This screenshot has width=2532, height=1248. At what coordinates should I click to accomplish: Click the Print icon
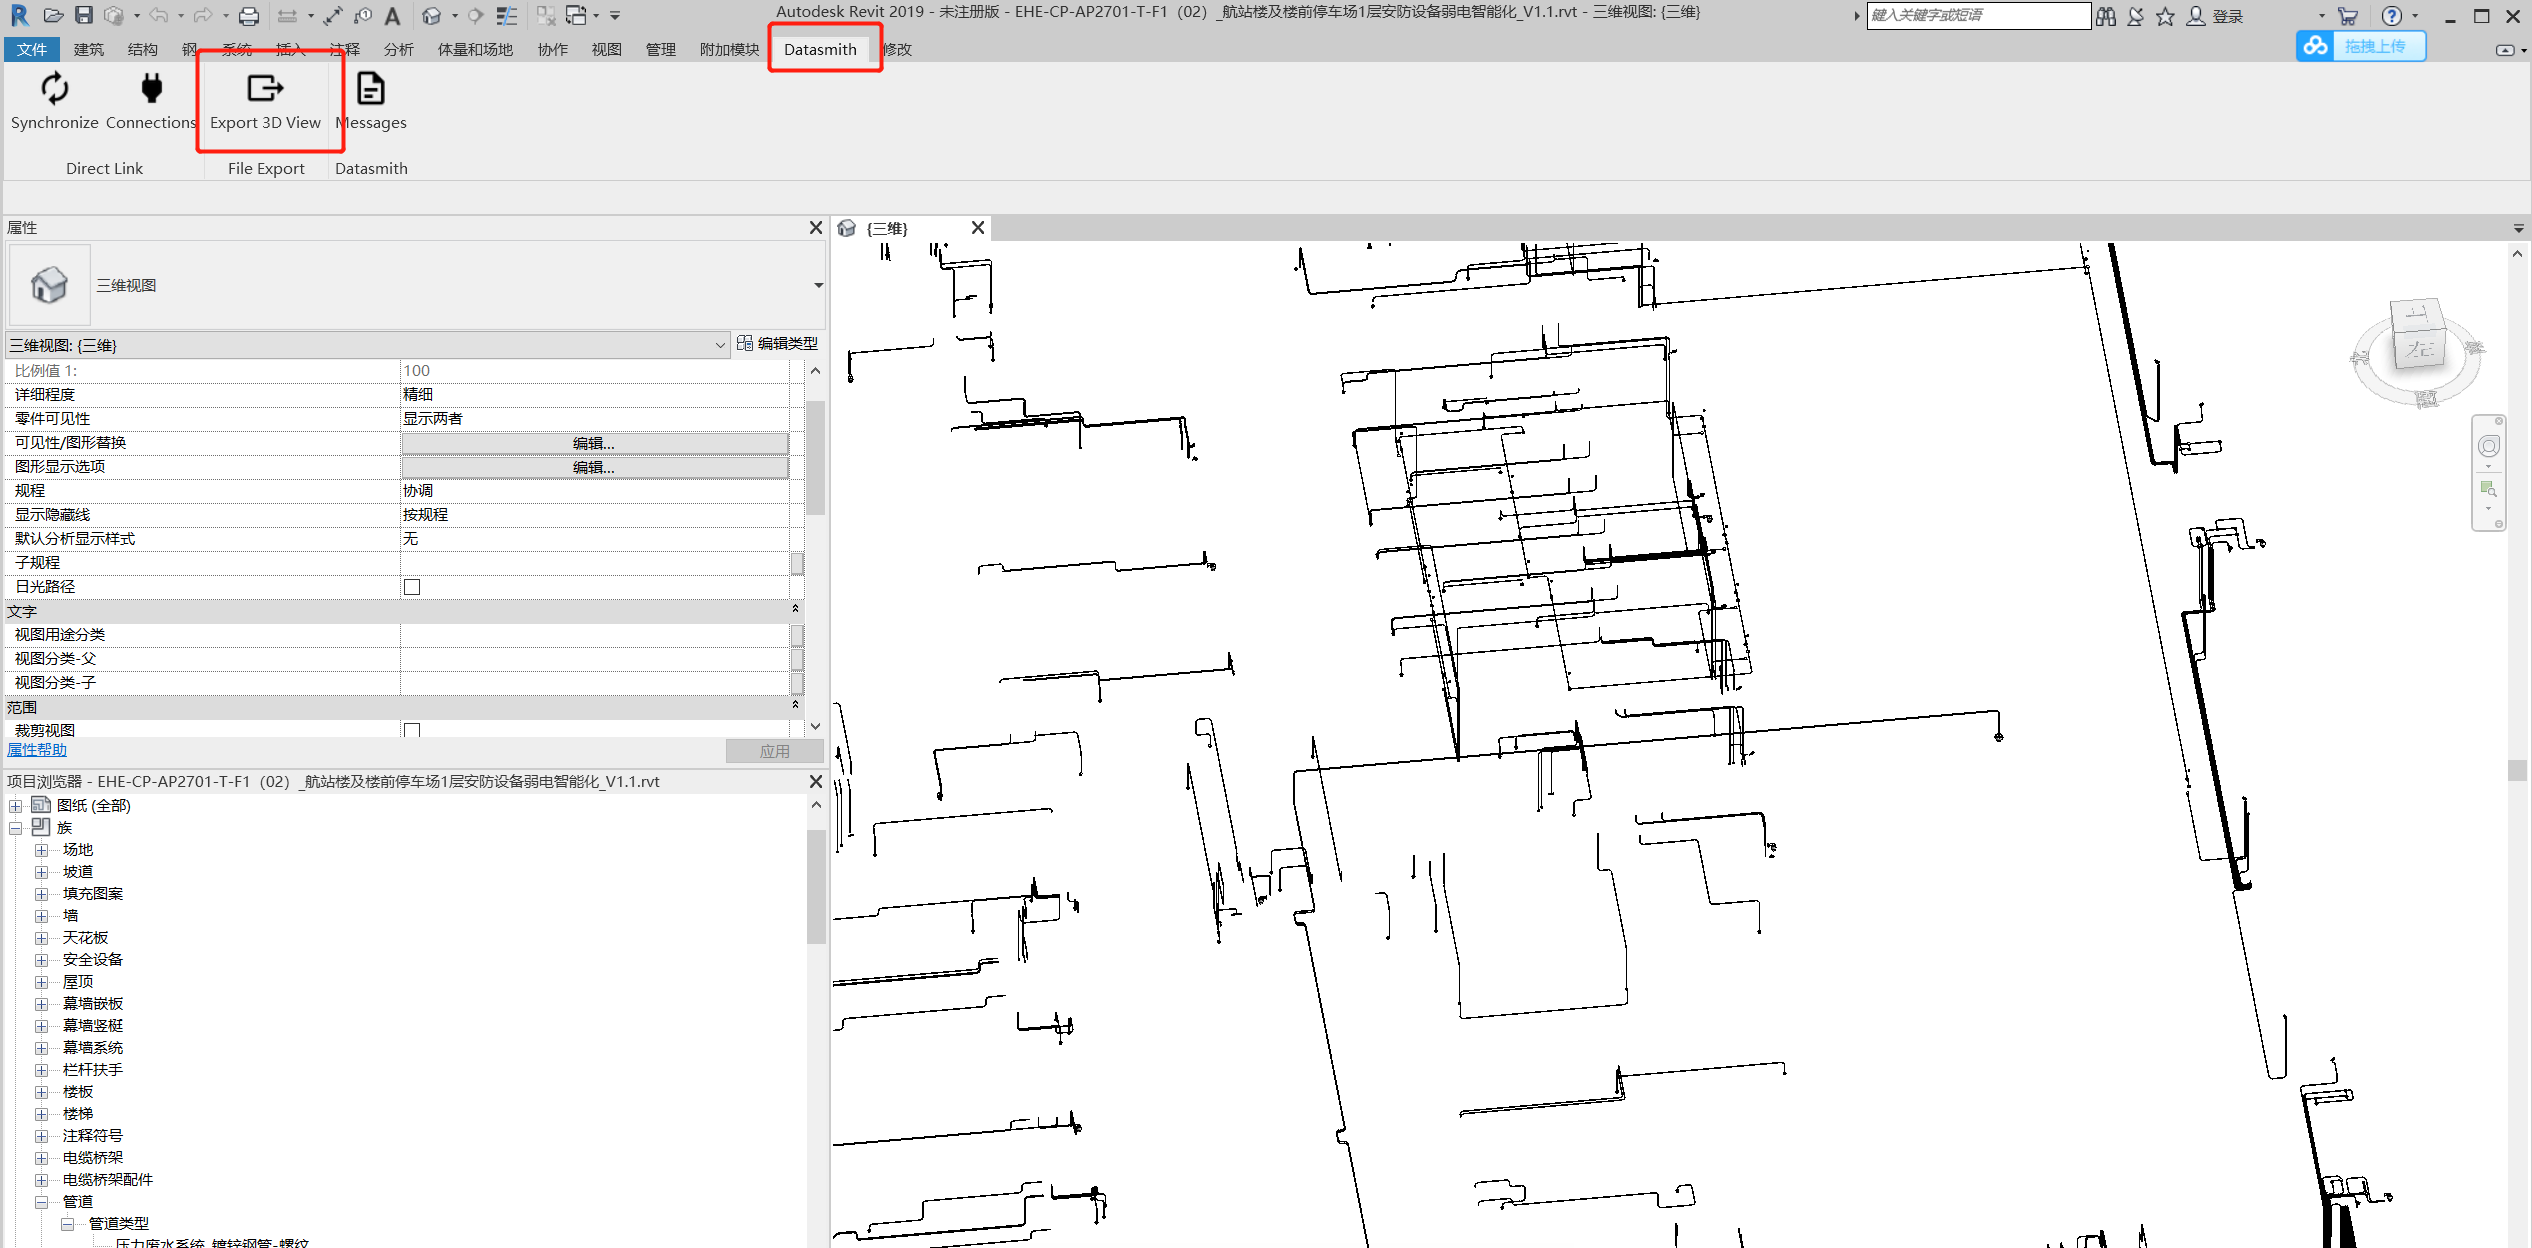point(248,15)
